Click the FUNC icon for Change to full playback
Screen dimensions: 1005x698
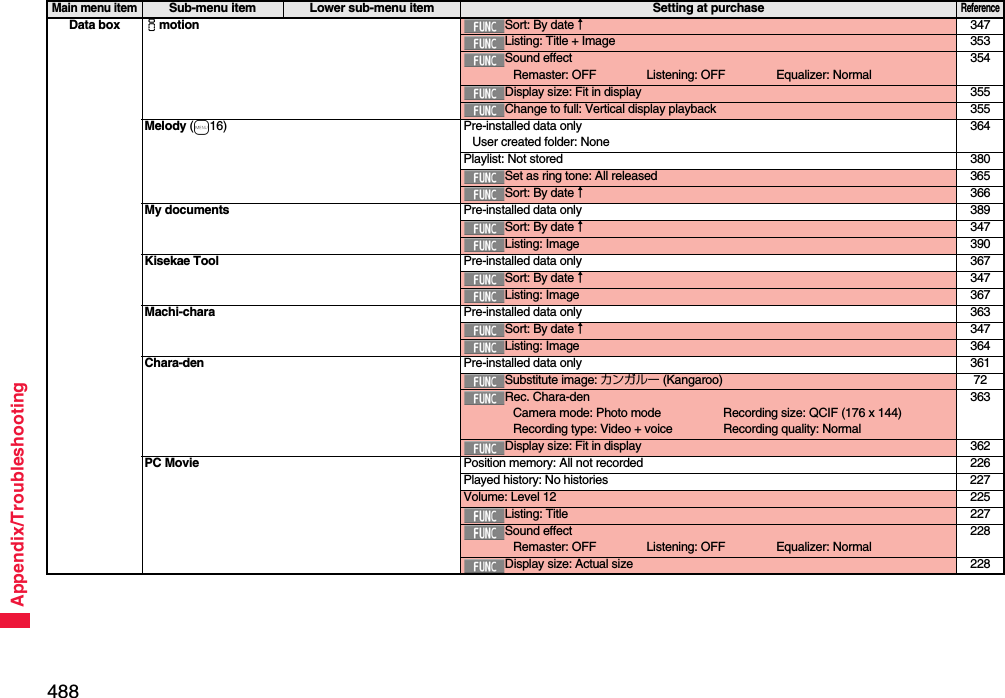tap(484, 109)
